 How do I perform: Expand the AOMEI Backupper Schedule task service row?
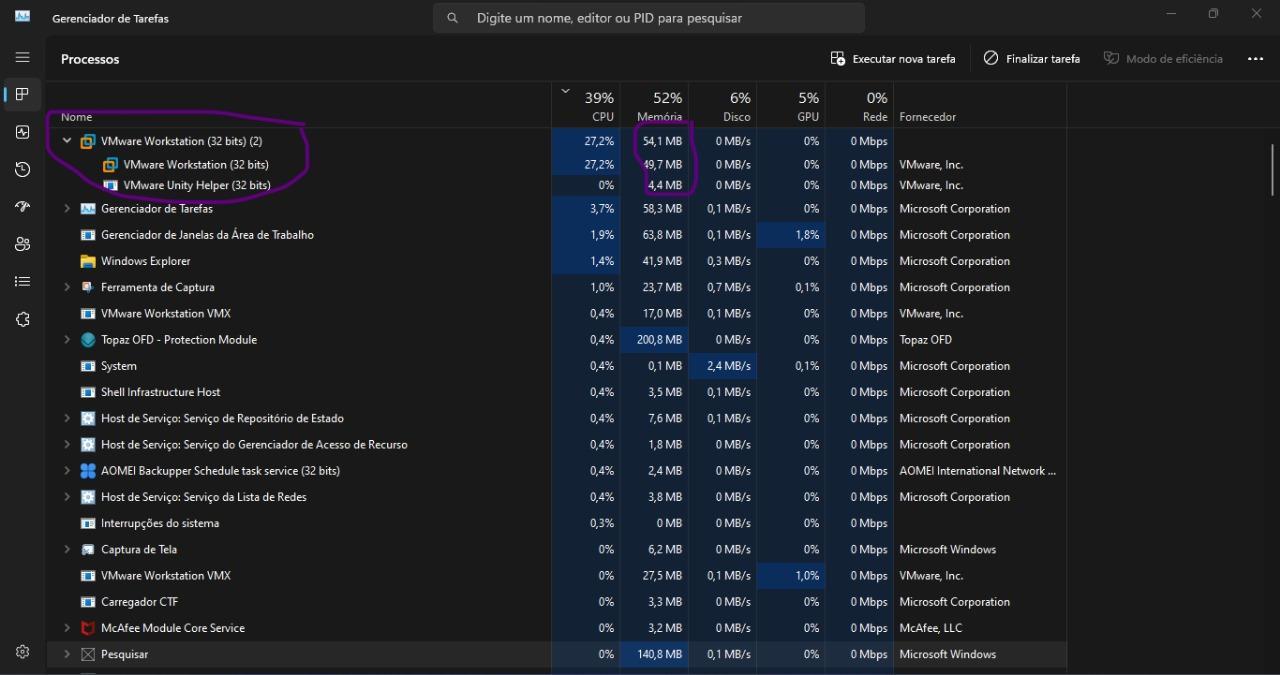coord(67,471)
